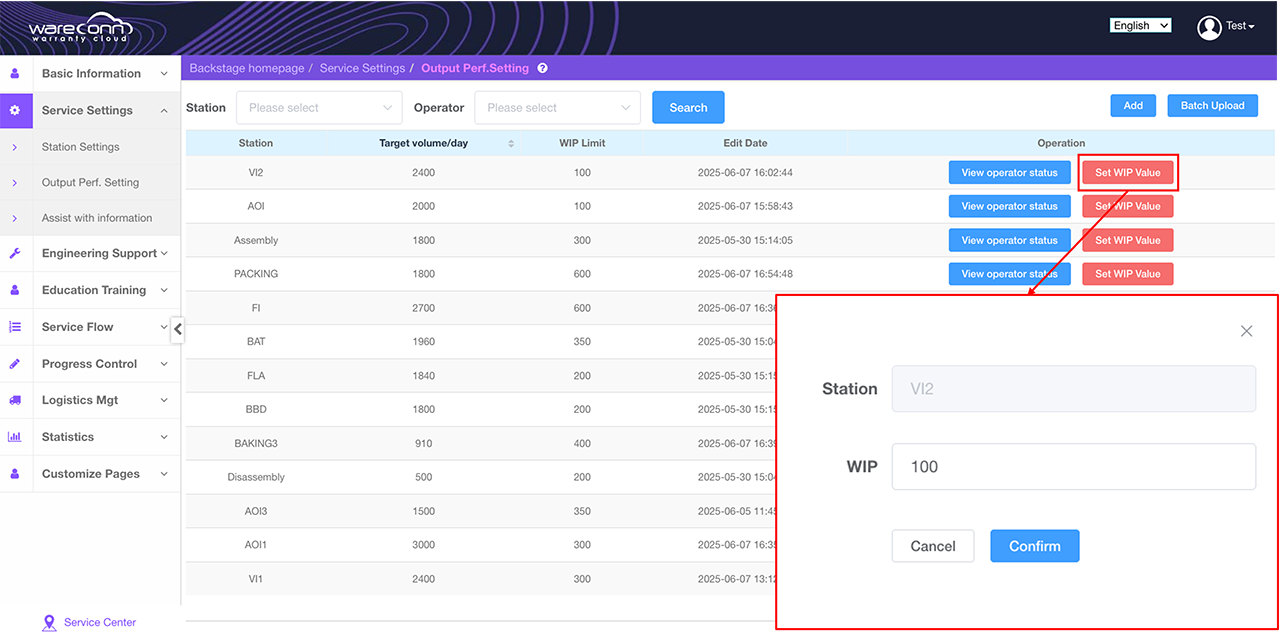The image size is (1280, 635).
Task: Click the Logistics Mgt truck icon
Action: [x=15, y=400]
